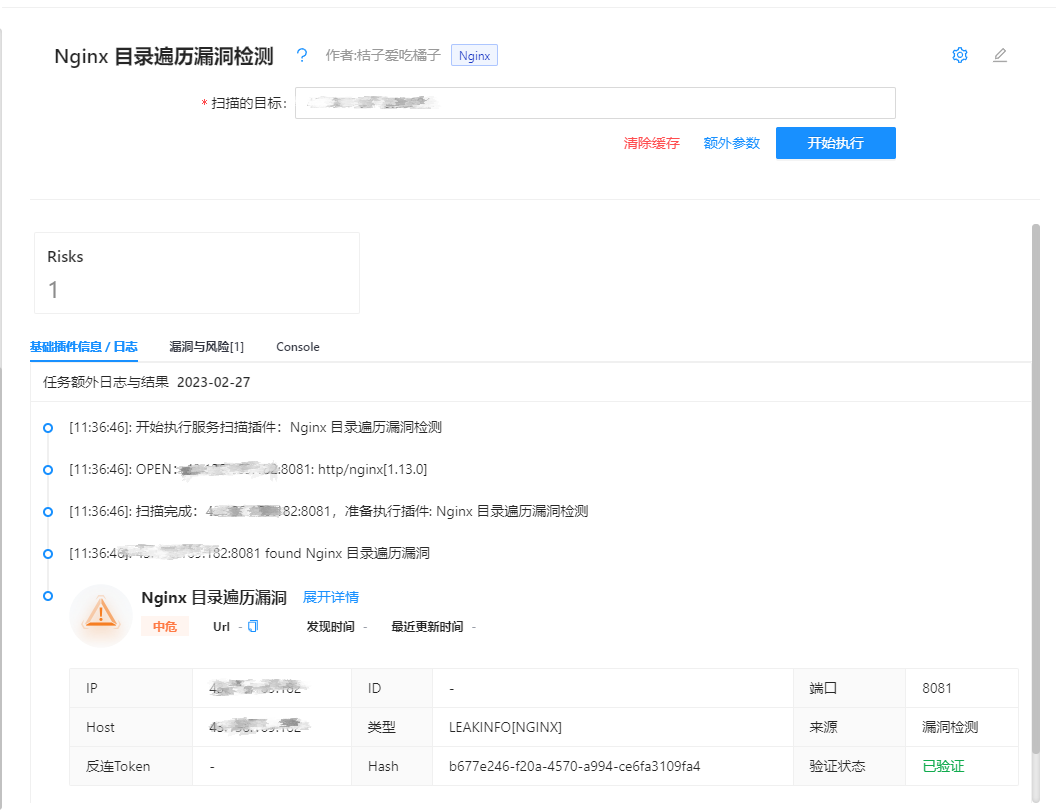The width and height of the screenshot is (1056, 811).
Task: Open 额外参数 link
Action: tap(731, 143)
